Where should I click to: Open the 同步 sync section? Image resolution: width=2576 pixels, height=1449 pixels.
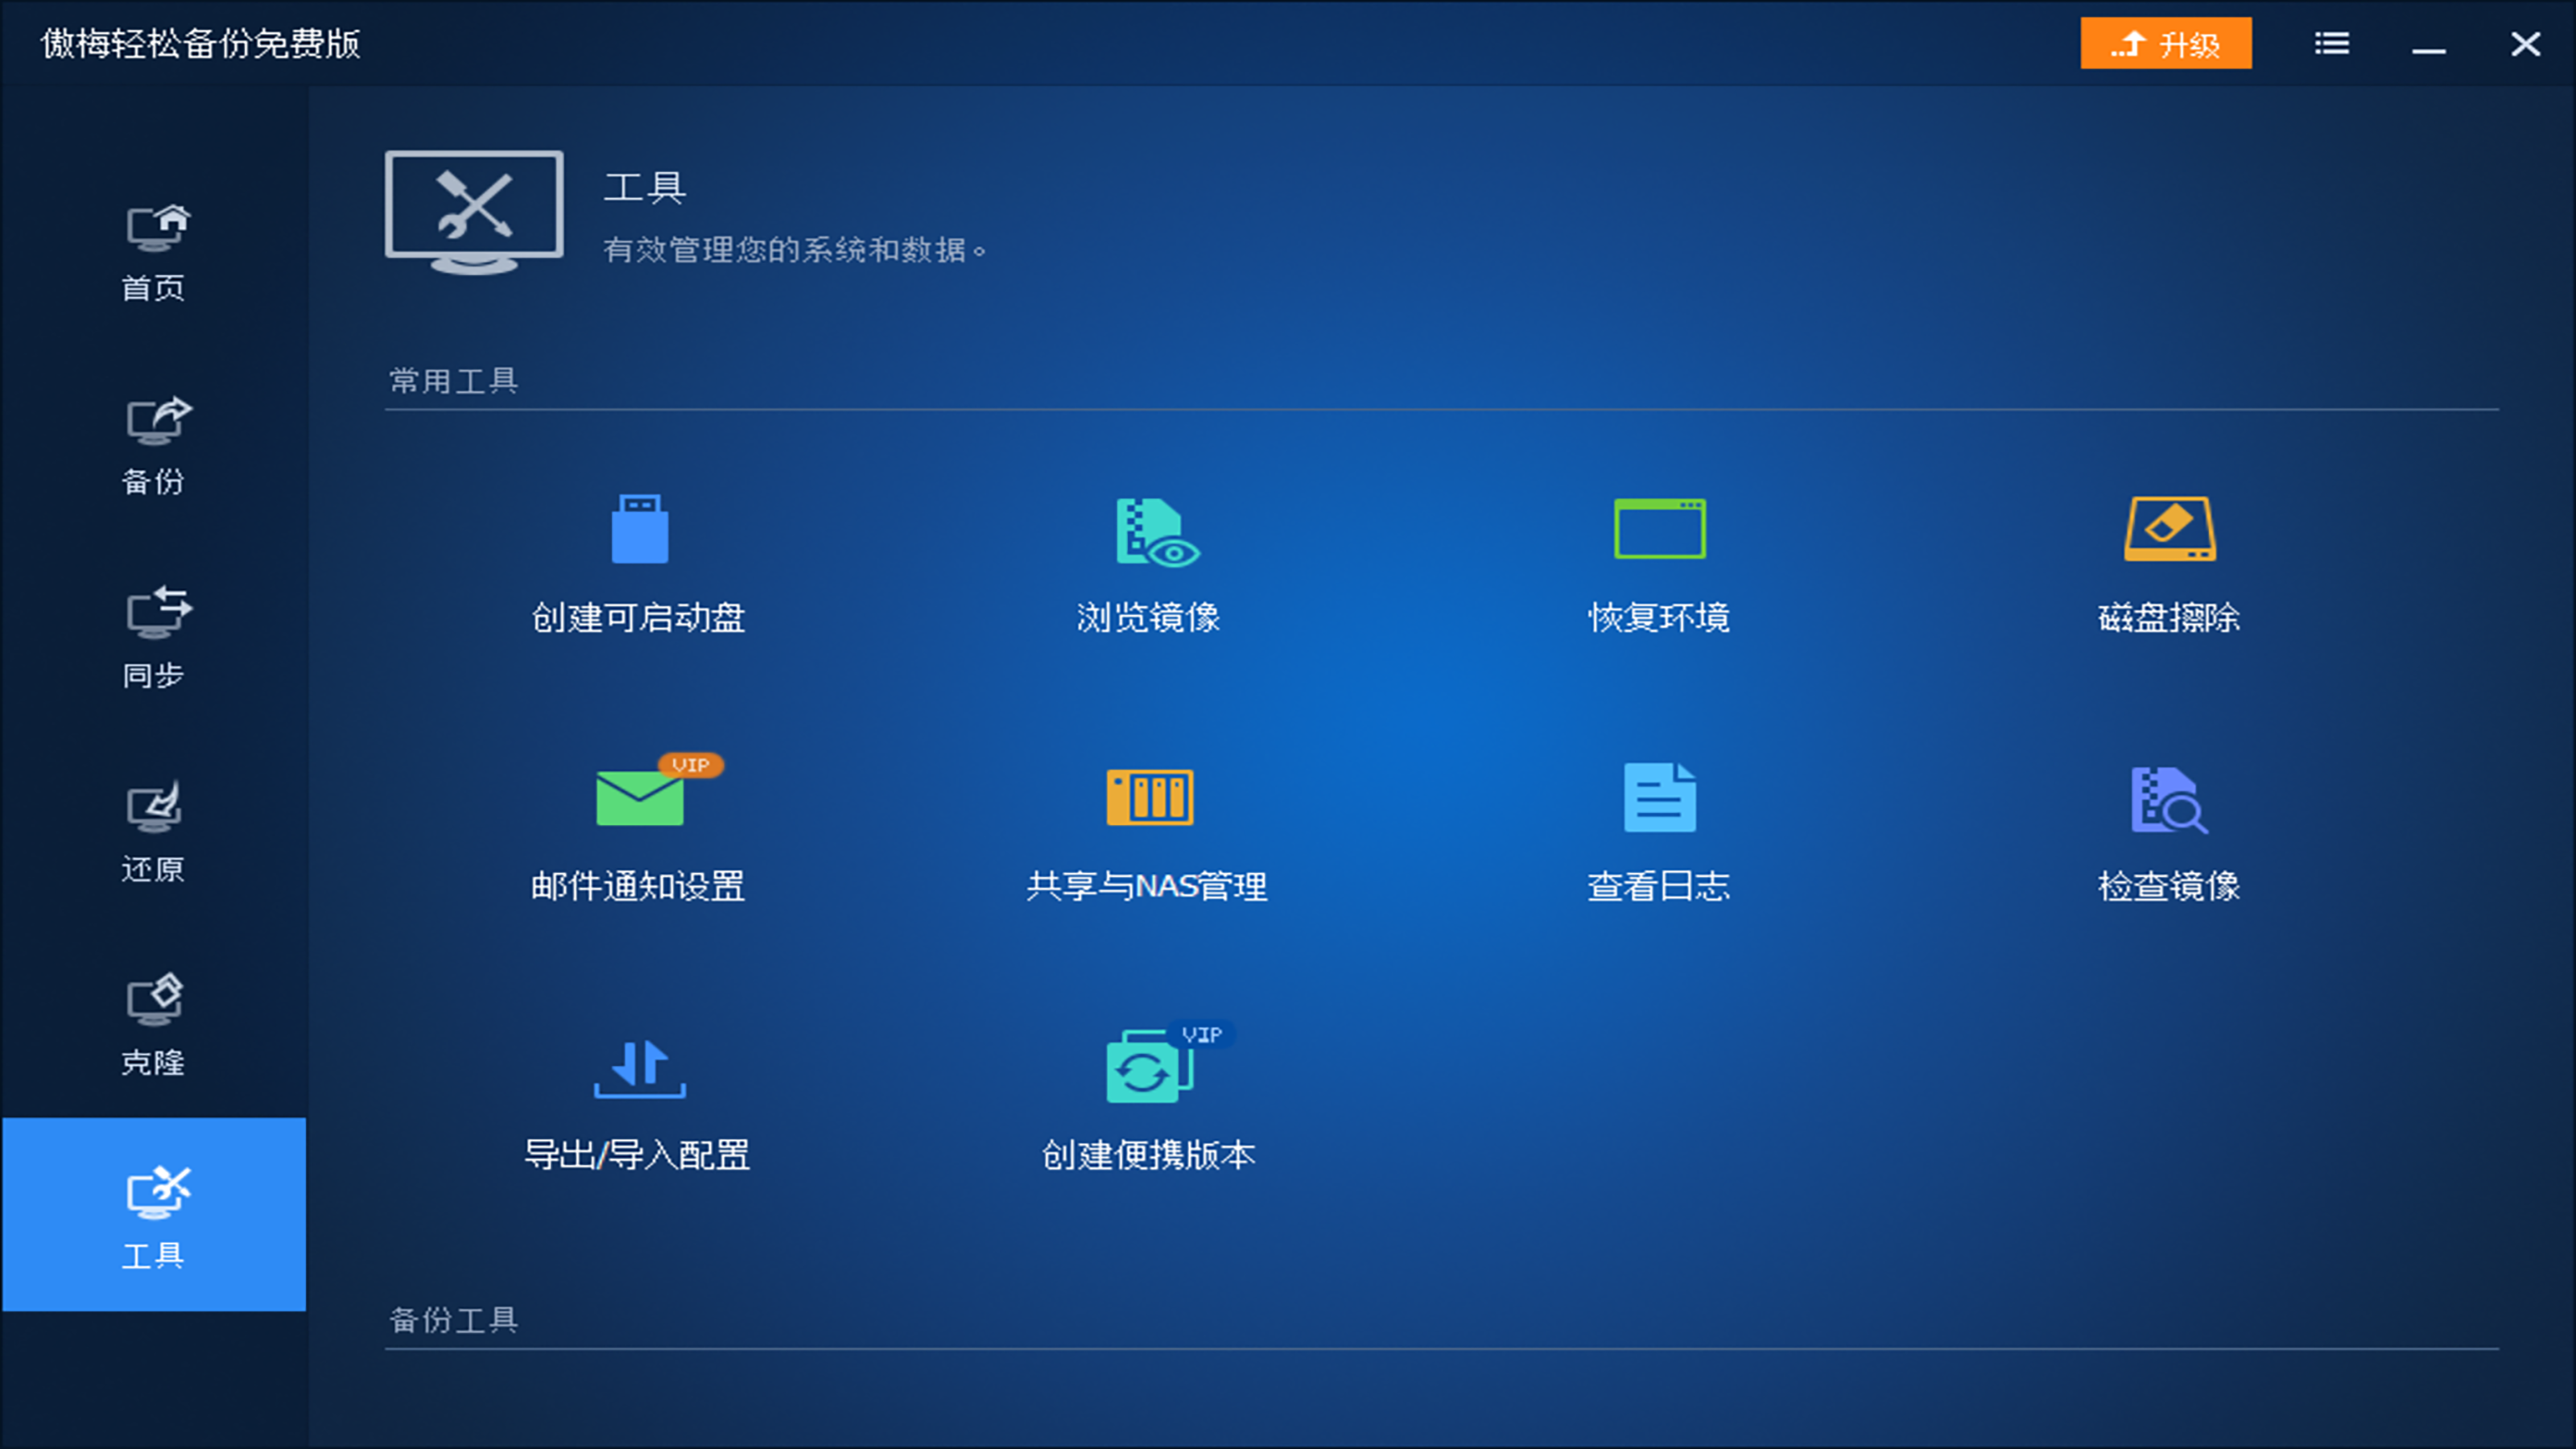[x=154, y=637]
